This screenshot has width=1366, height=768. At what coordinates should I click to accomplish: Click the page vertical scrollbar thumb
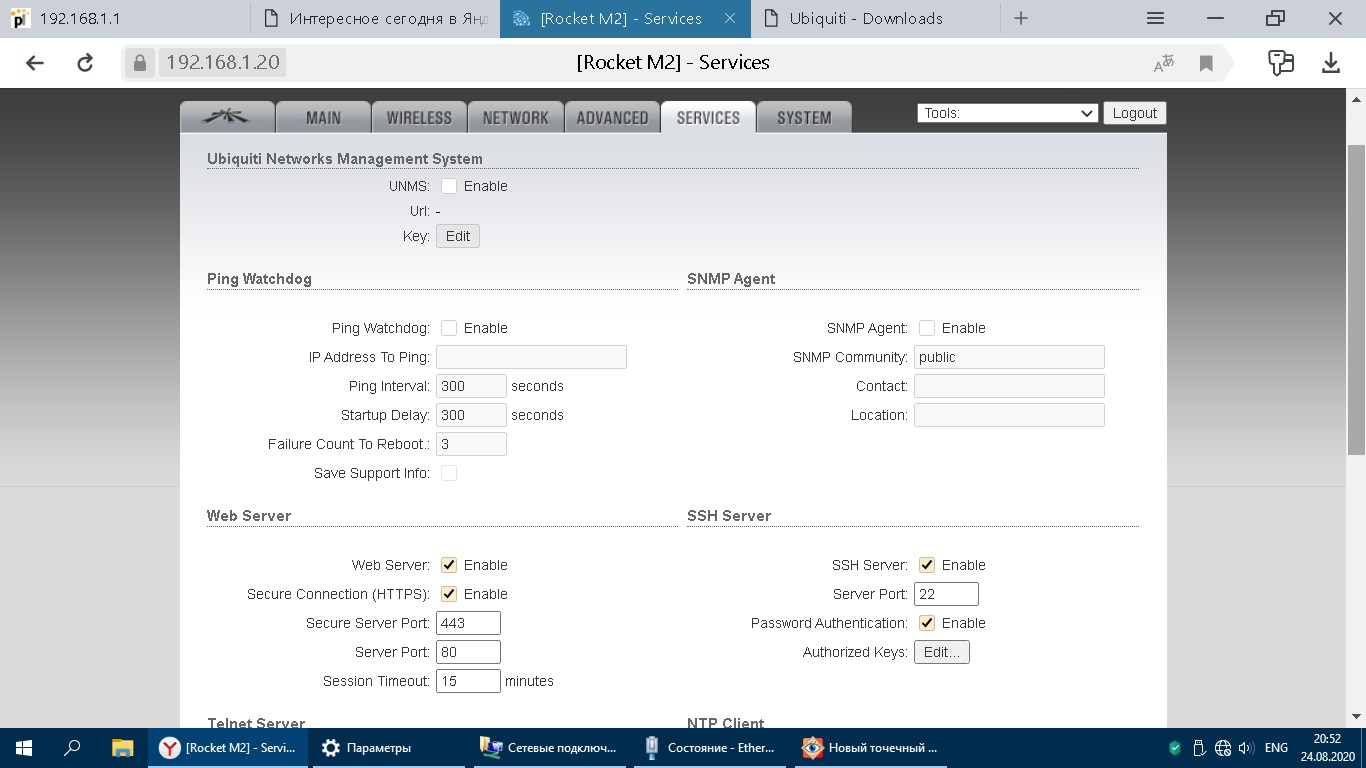1357,300
